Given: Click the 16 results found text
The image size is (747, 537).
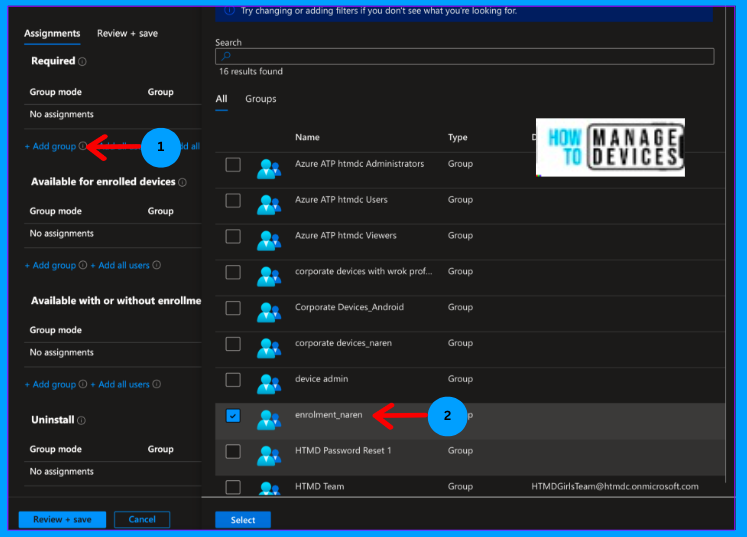Looking at the screenshot, I should click(251, 71).
